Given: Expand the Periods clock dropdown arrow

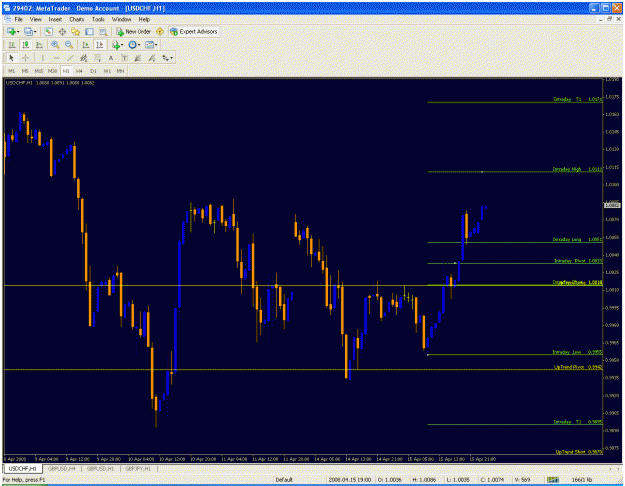Looking at the screenshot, I should pyautogui.click(x=139, y=45).
